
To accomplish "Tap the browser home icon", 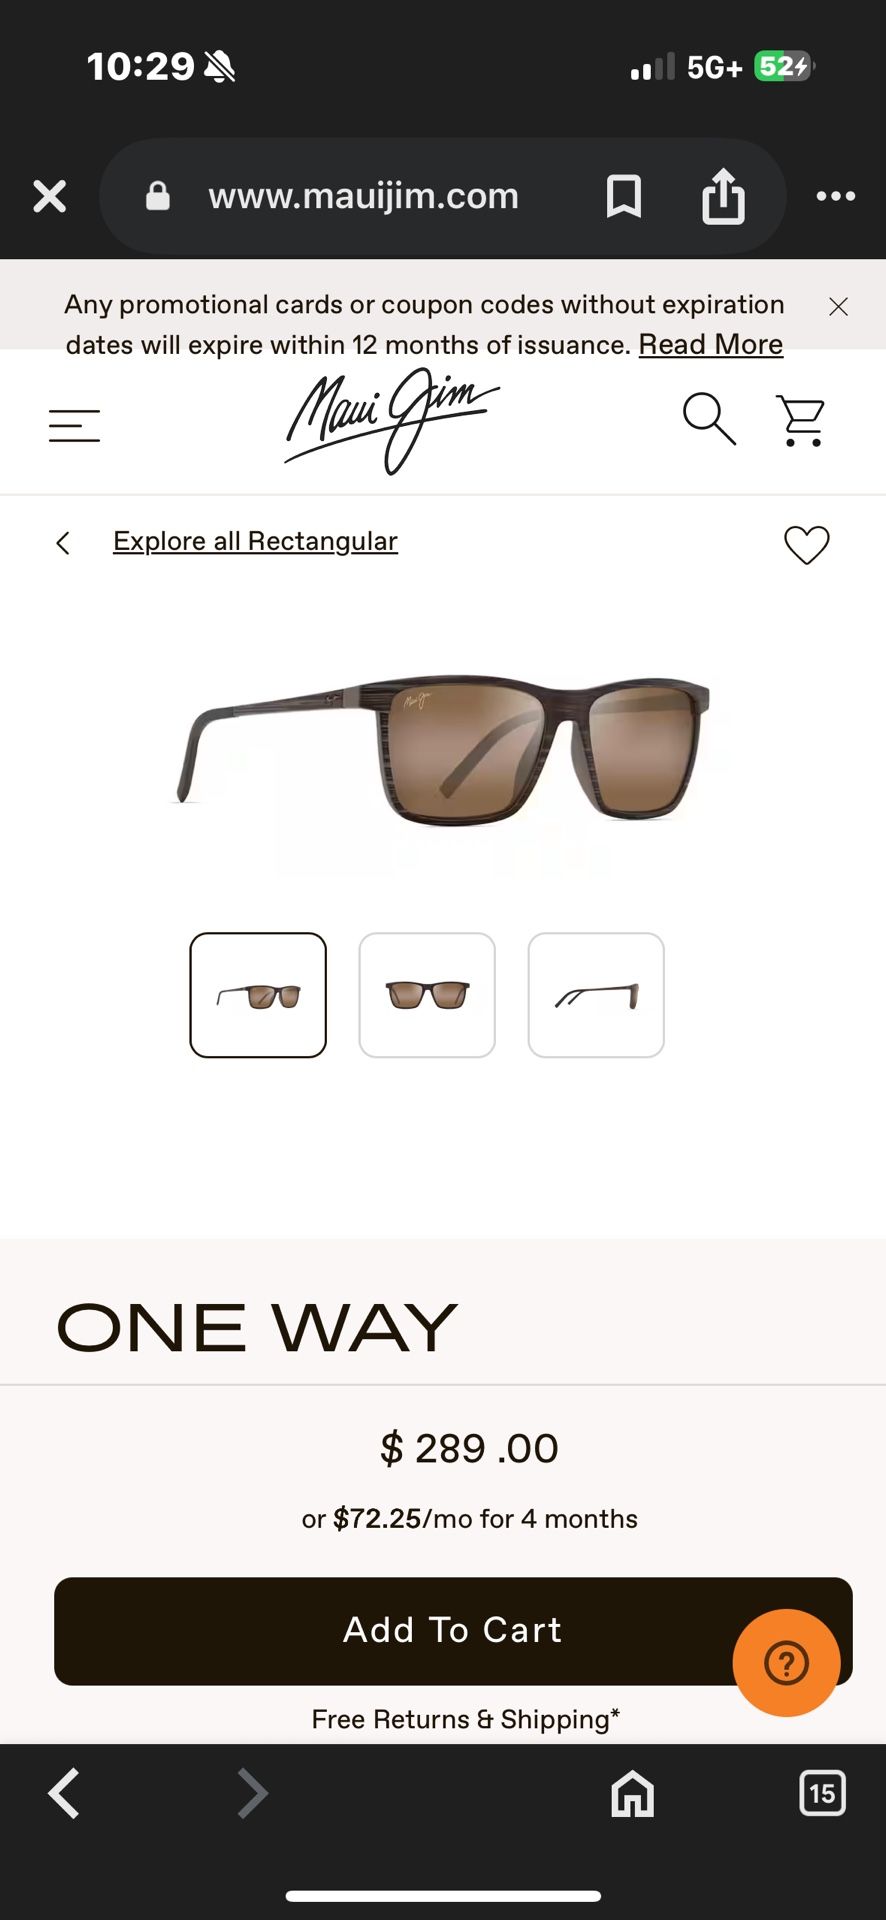I will [x=632, y=1793].
